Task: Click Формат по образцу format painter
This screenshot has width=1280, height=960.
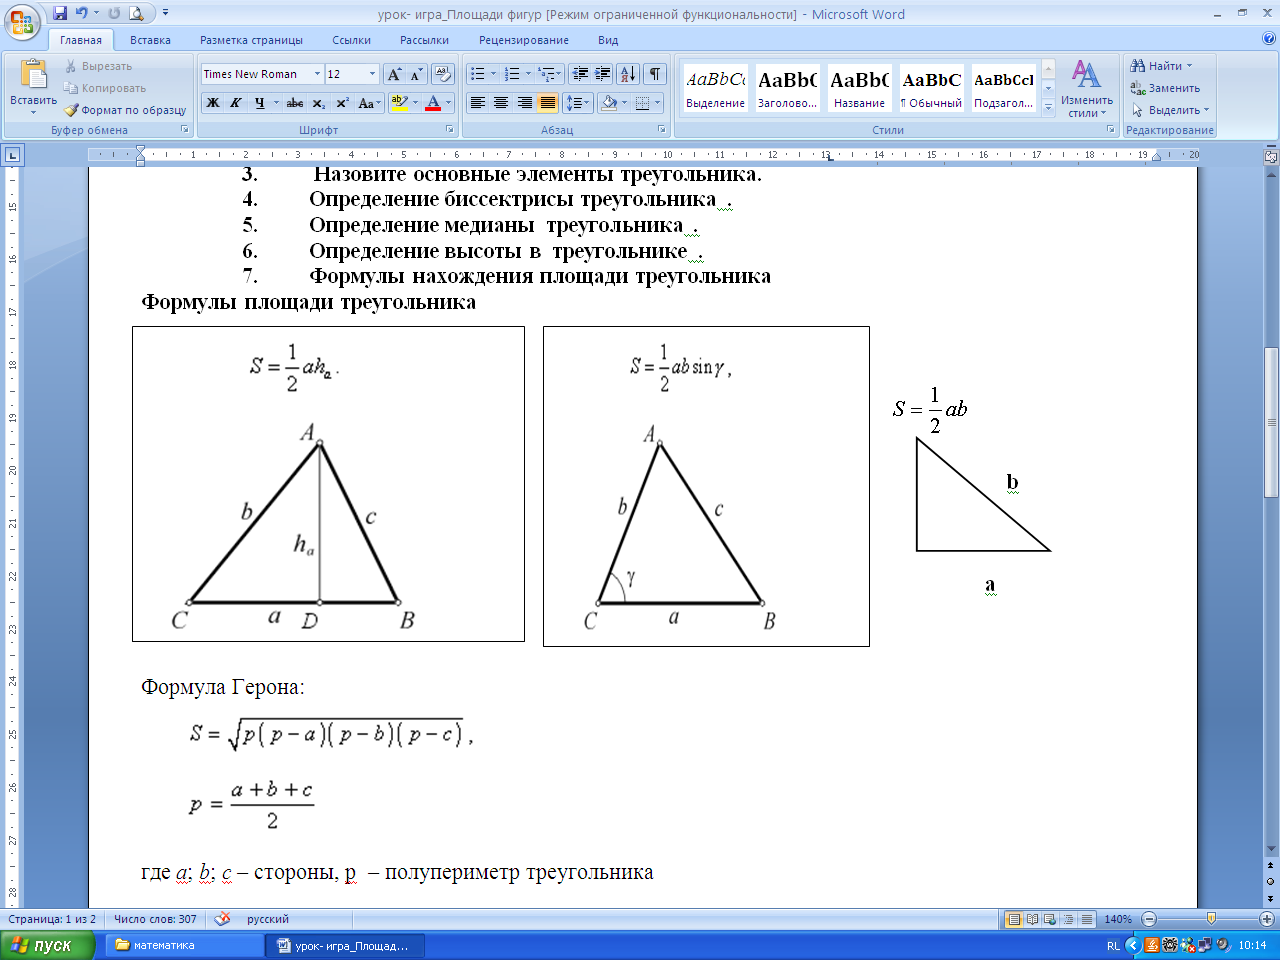Action: point(125,110)
